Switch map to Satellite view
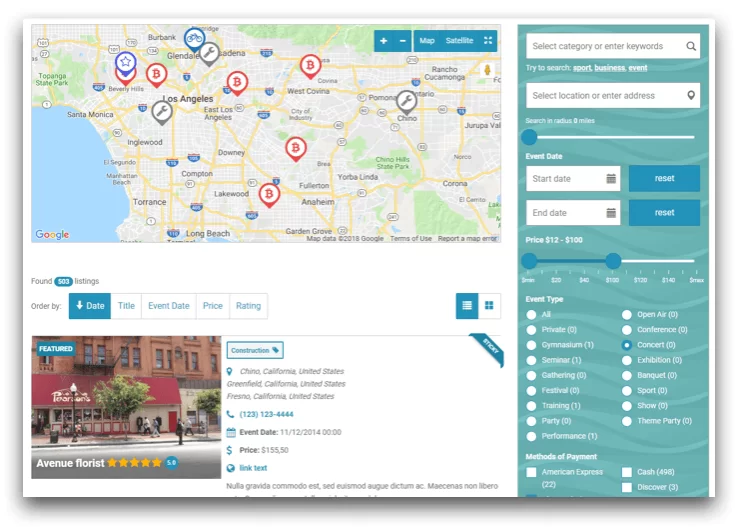This screenshot has height=527, width=735. (459, 41)
